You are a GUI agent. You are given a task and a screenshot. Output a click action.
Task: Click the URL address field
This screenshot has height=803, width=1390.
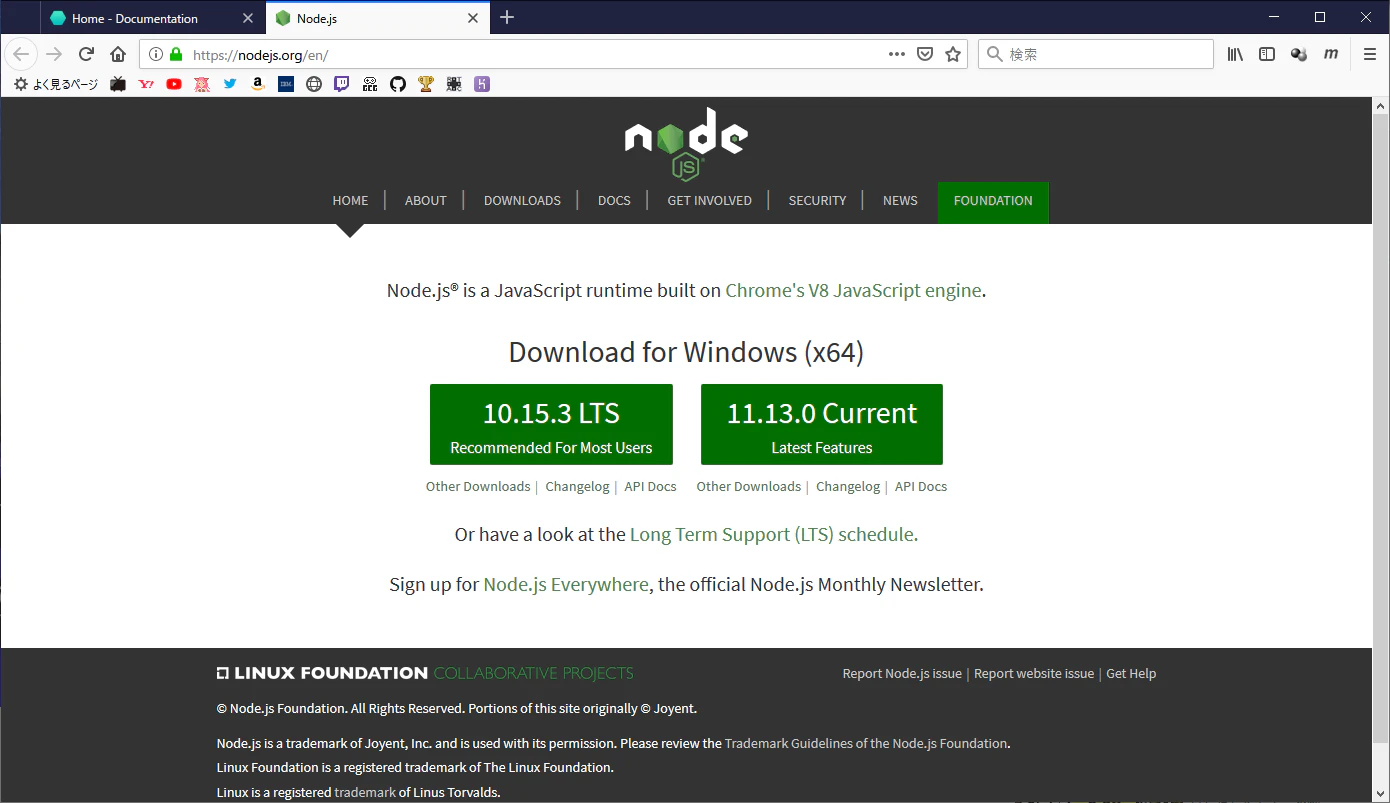[536, 55]
